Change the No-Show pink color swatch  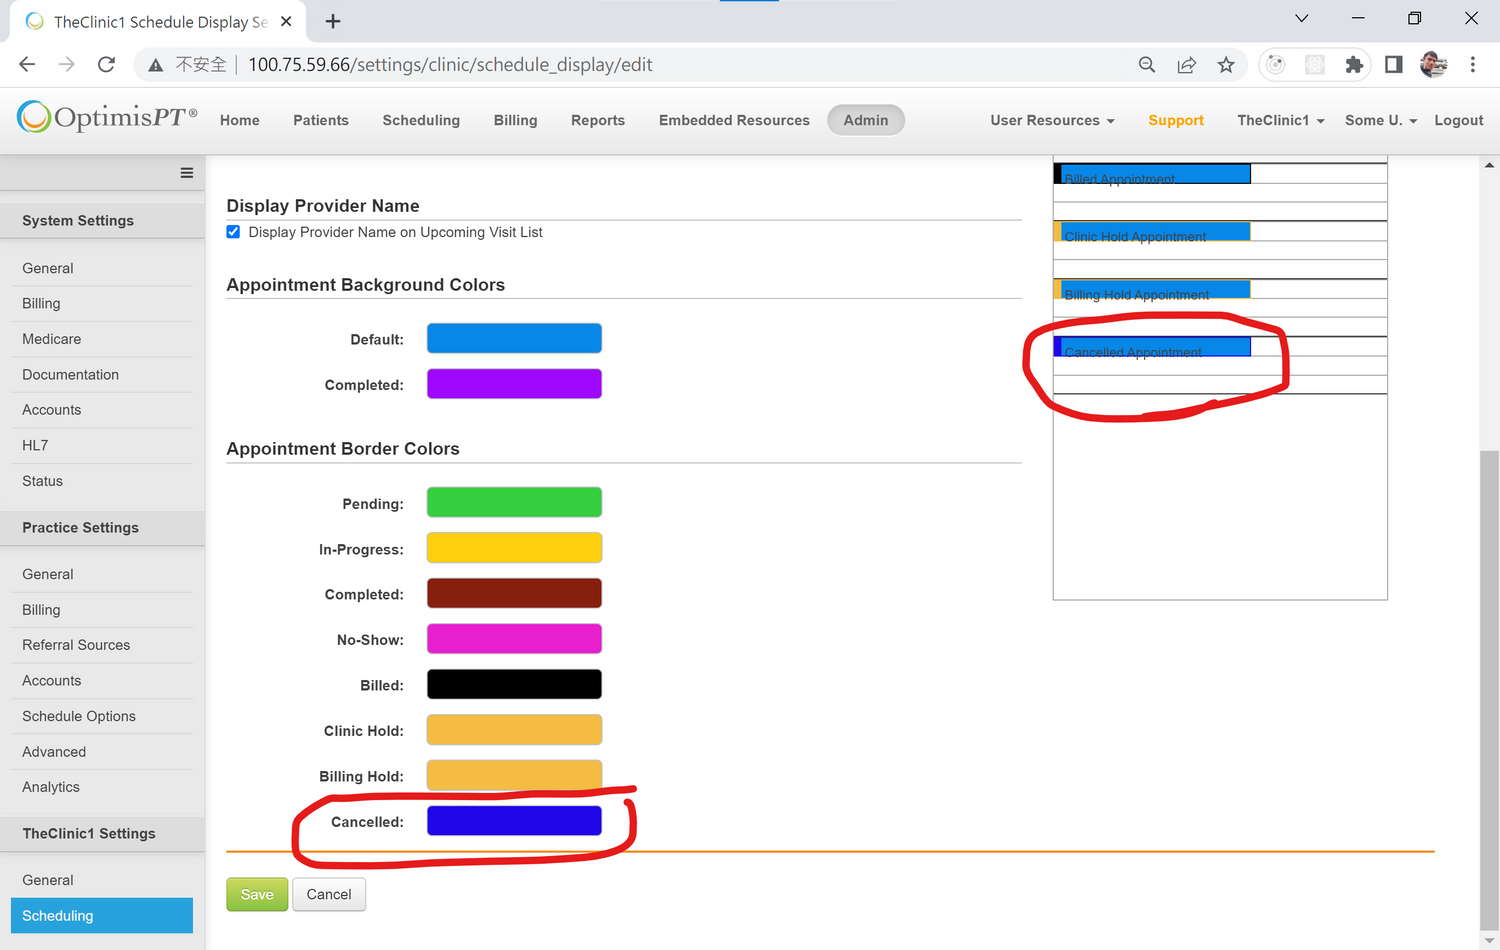click(514, 639)
